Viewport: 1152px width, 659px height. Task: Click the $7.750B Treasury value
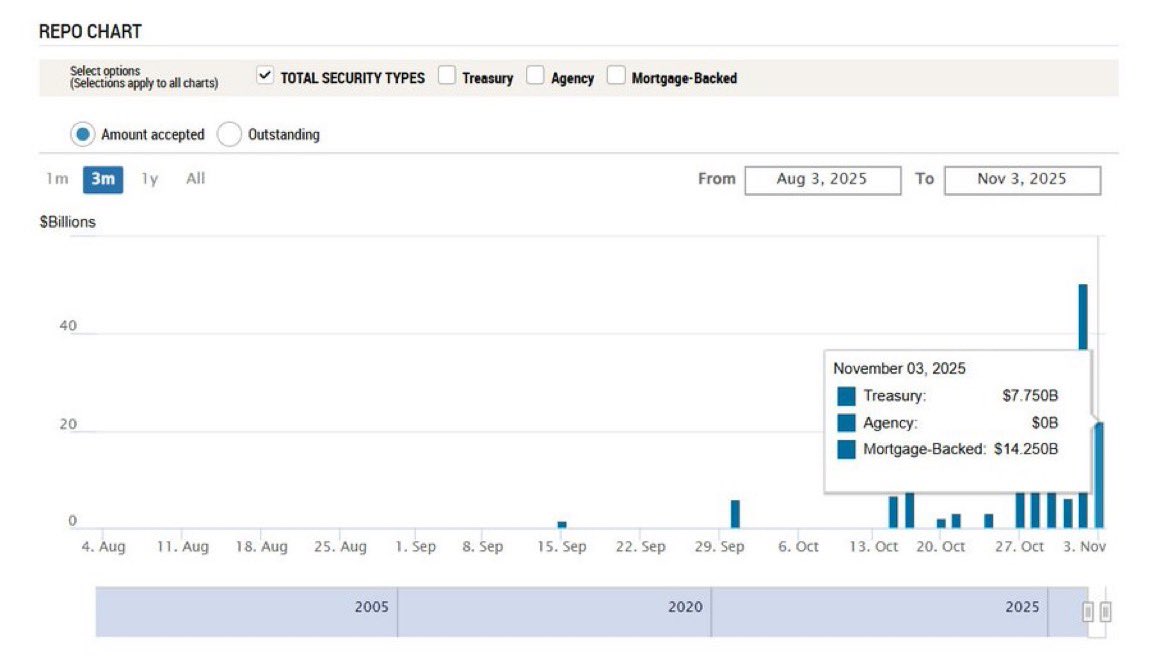[1030, 396]
